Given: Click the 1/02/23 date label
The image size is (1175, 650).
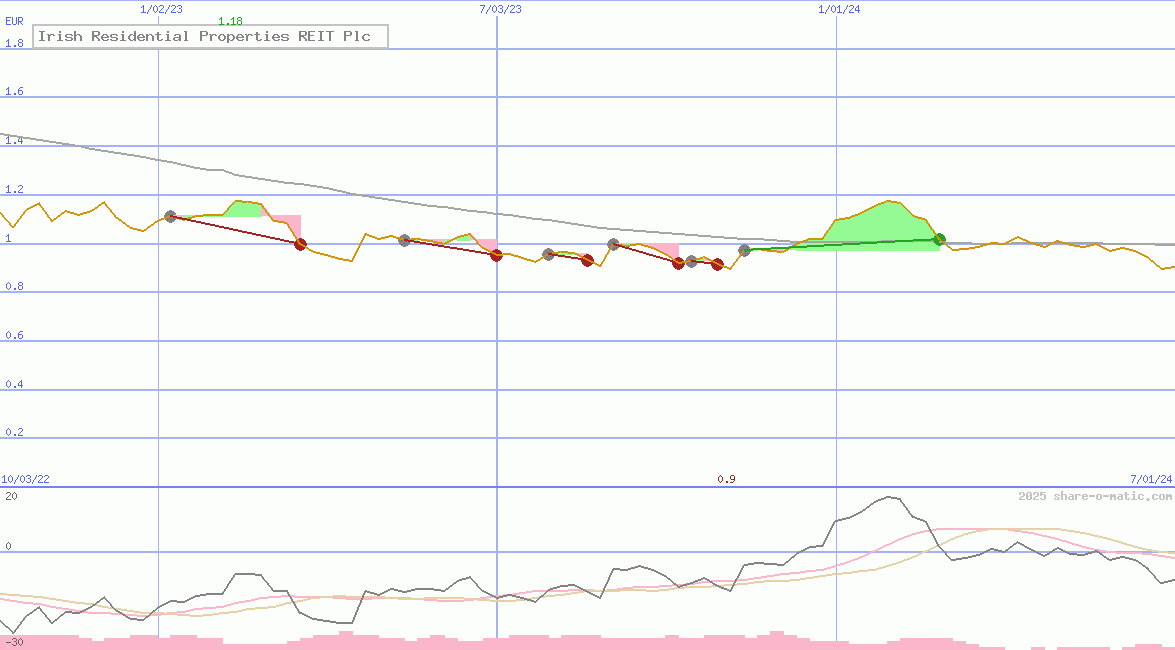Looking at the screenshot, I should [161, 9].
